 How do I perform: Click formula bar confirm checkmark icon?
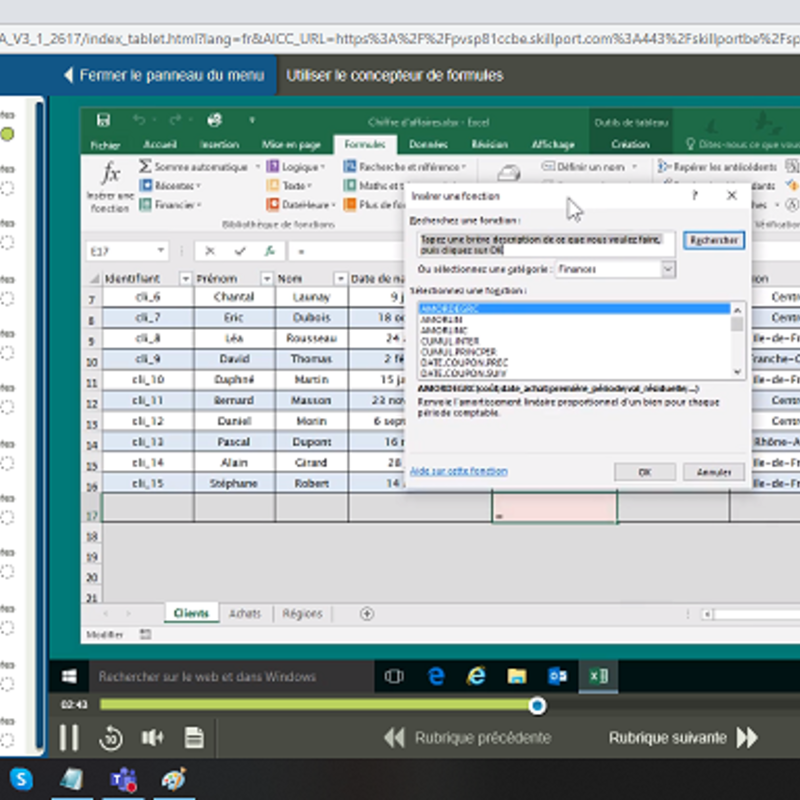pos(240,251)
